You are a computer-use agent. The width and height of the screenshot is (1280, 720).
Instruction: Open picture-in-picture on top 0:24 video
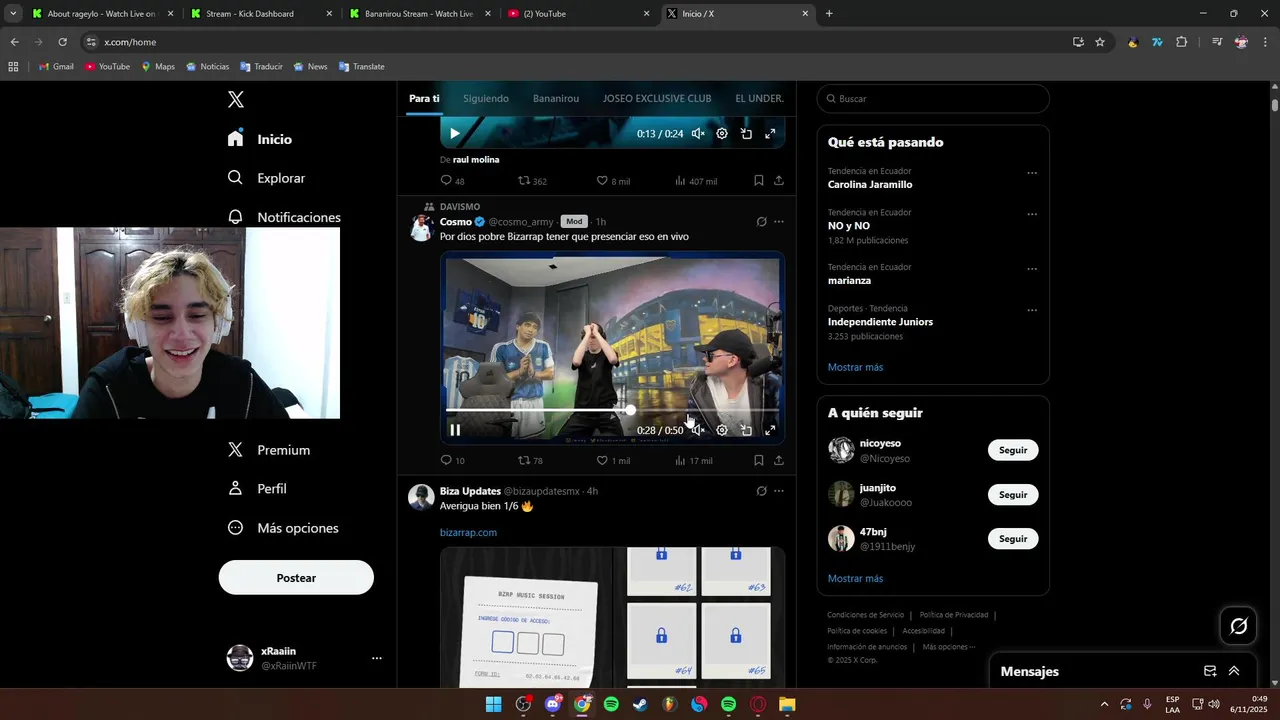pos(746,133)
